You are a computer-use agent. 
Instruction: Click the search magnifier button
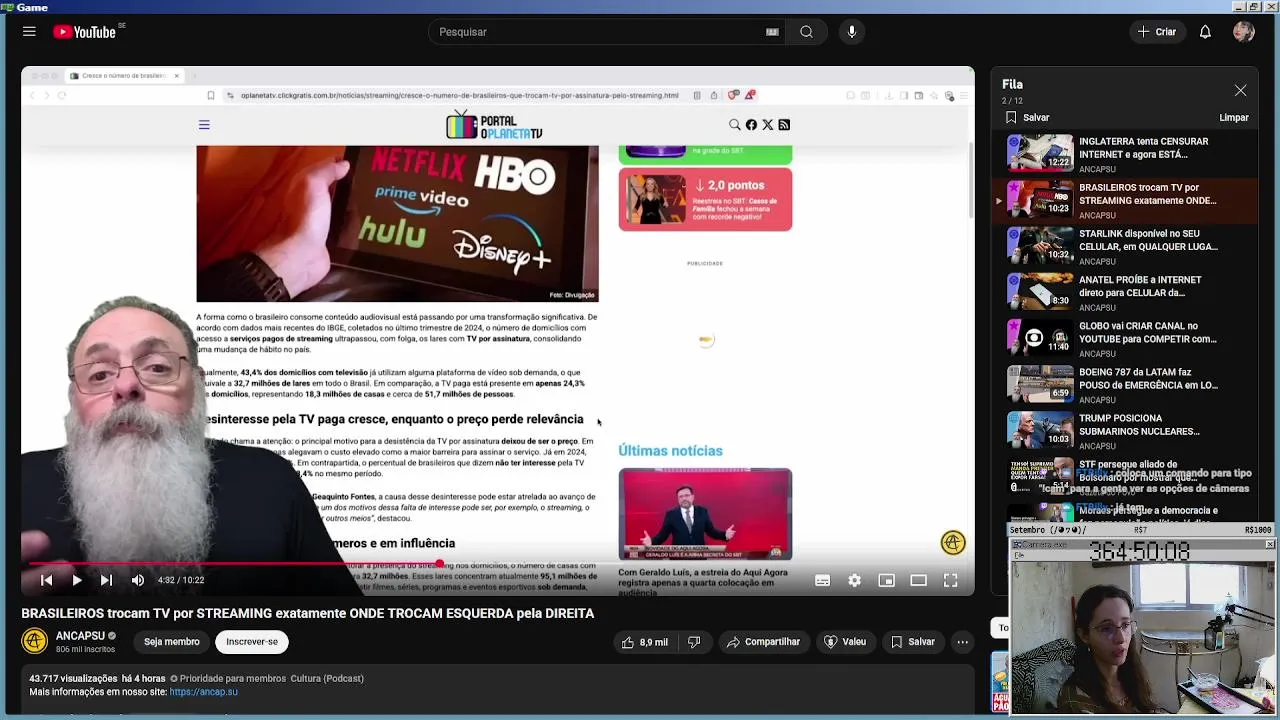tap(806, 32)
